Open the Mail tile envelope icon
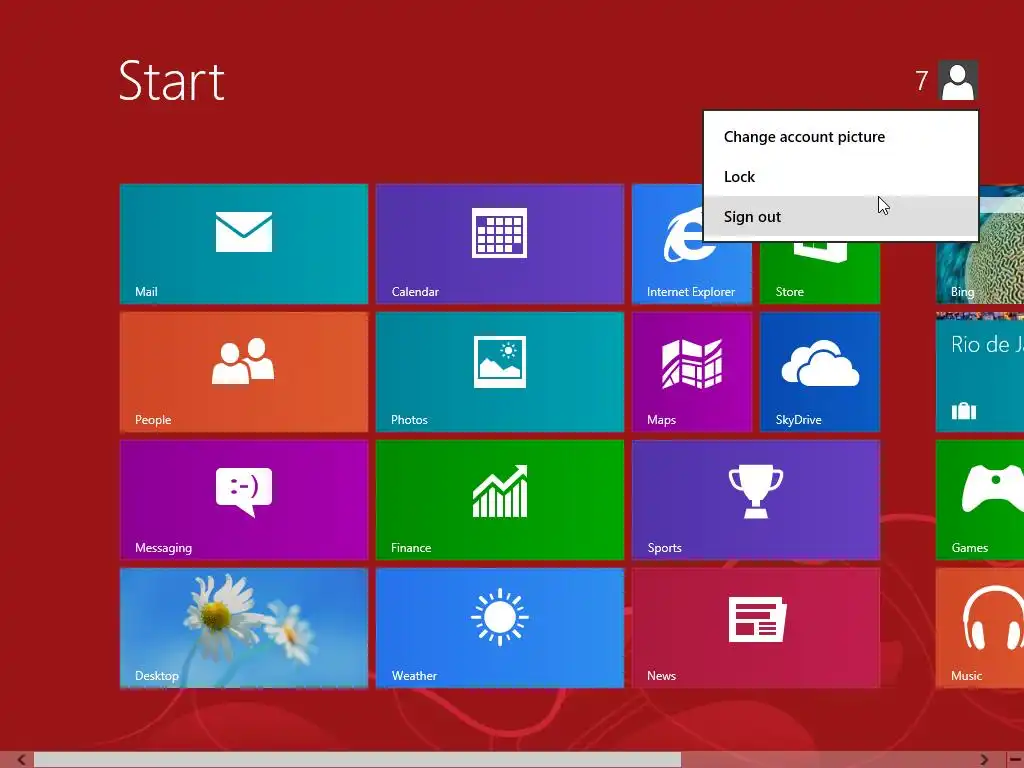 244,232
